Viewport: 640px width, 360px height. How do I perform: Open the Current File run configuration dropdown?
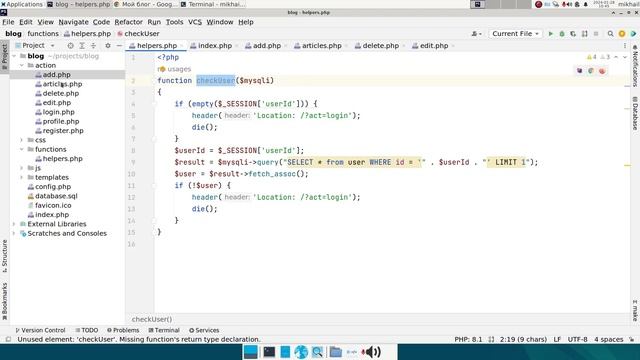(x=515, y=34)
